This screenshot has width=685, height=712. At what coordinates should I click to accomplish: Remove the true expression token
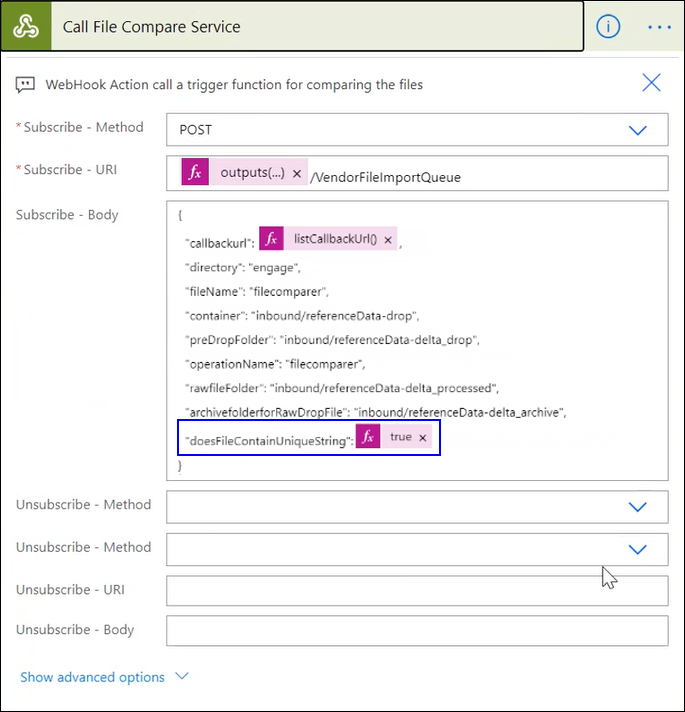point(423,438)
